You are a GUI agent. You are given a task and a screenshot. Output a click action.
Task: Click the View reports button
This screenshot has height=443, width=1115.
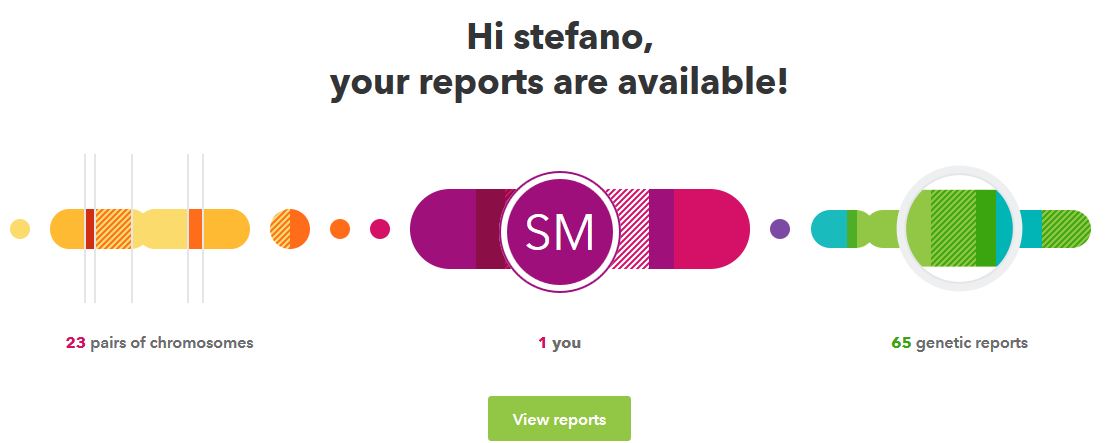coord(559,419)
